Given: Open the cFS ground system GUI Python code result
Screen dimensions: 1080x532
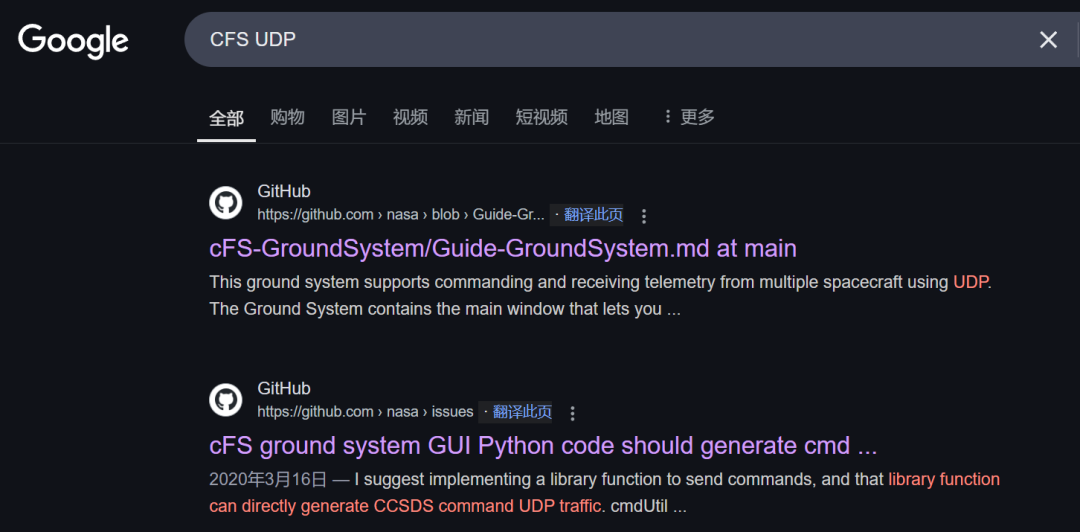Looking at the screenshot, I should pos(543,446).
